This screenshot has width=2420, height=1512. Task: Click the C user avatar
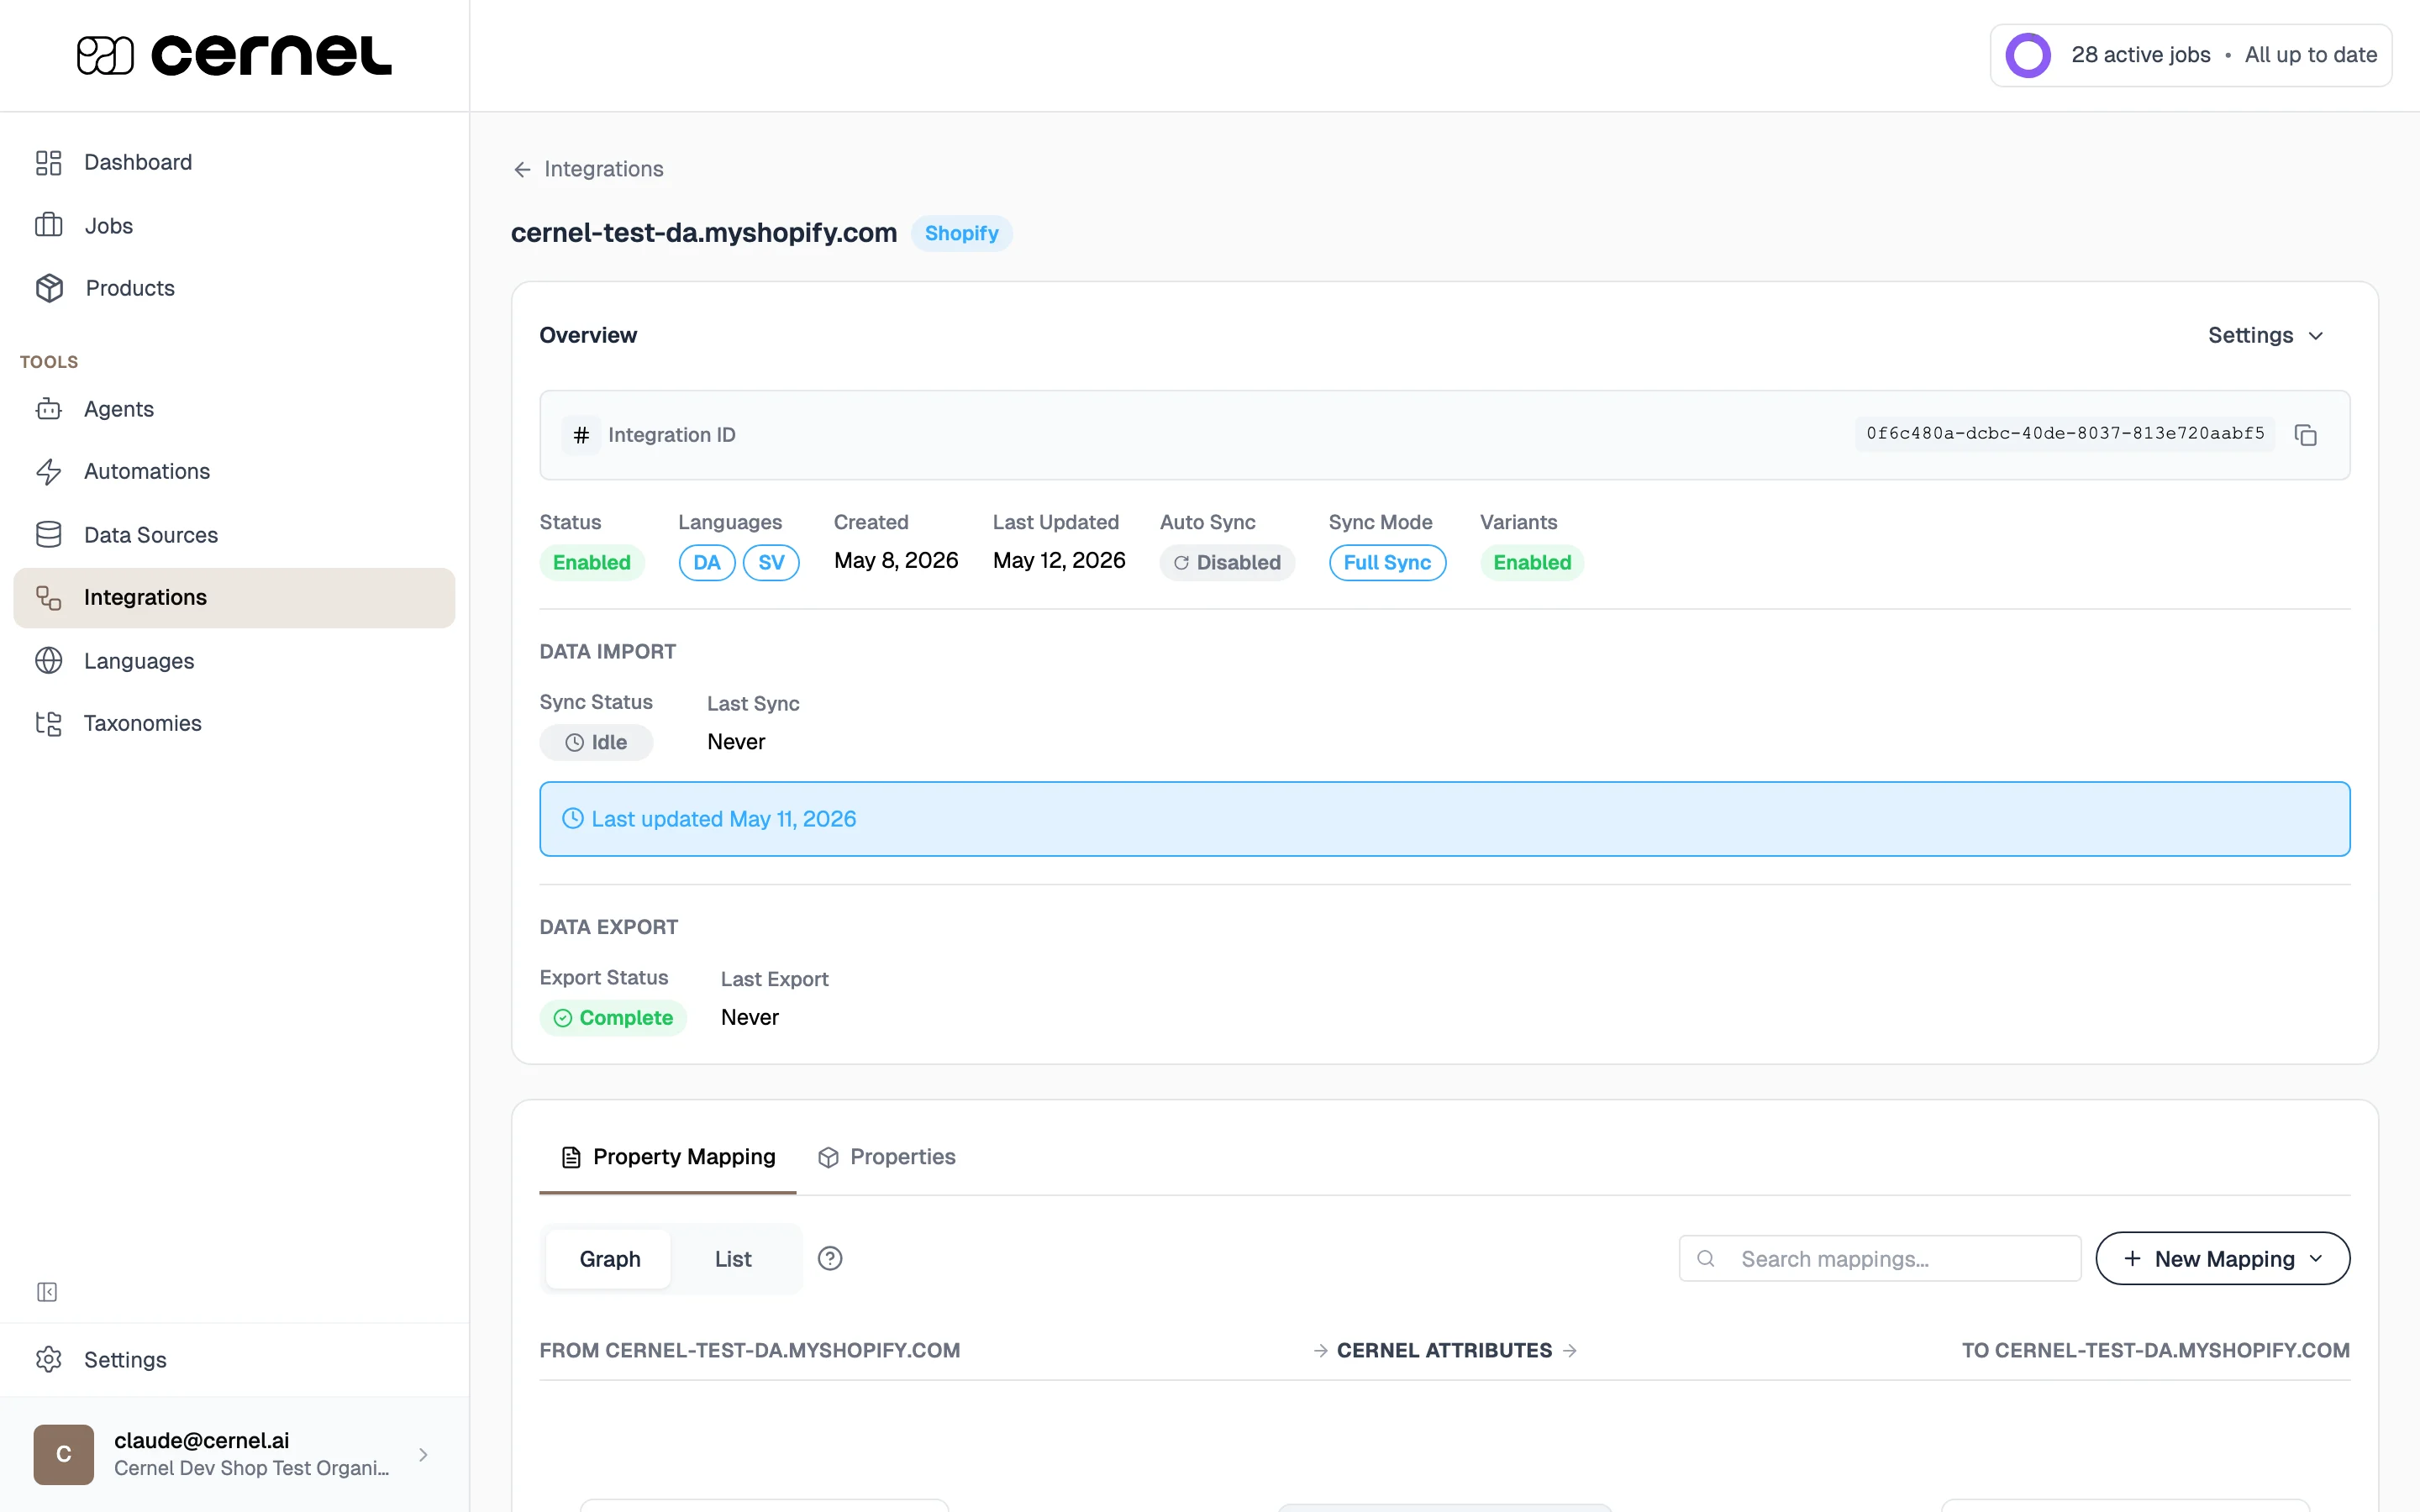coord(63,1454)
